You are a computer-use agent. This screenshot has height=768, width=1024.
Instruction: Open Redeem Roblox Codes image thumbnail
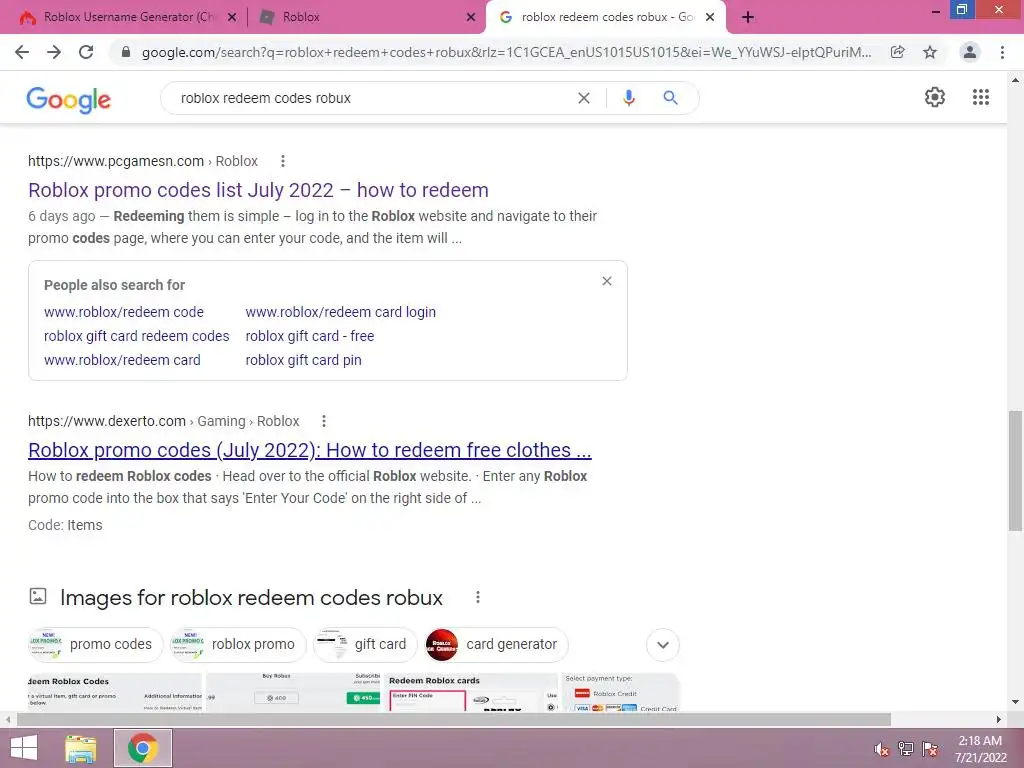pyautogui.click(x=115, y=693)
